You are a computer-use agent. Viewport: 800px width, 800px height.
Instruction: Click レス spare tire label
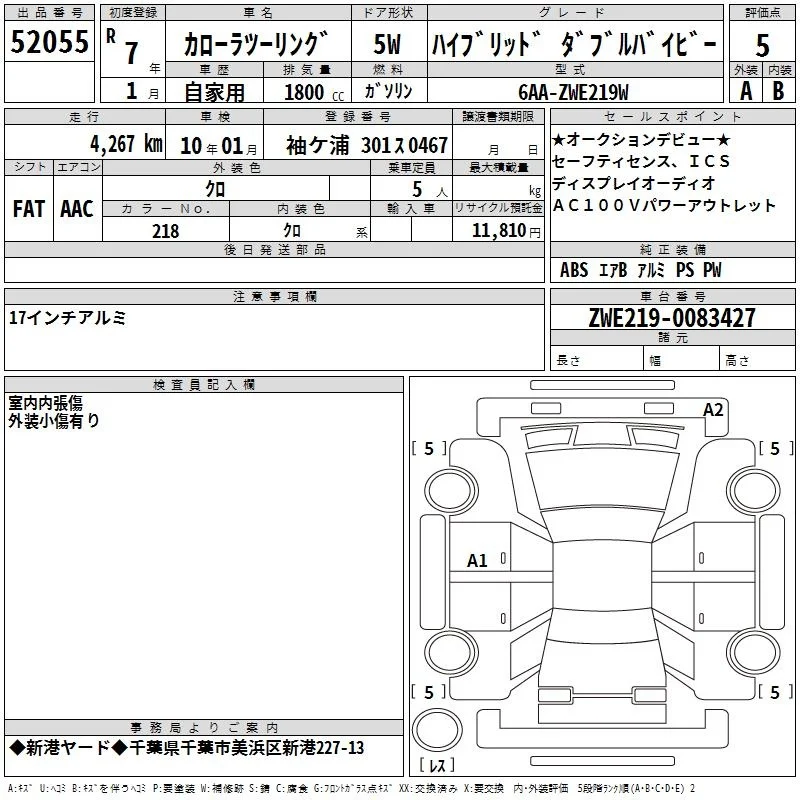(x=437, y=765)
